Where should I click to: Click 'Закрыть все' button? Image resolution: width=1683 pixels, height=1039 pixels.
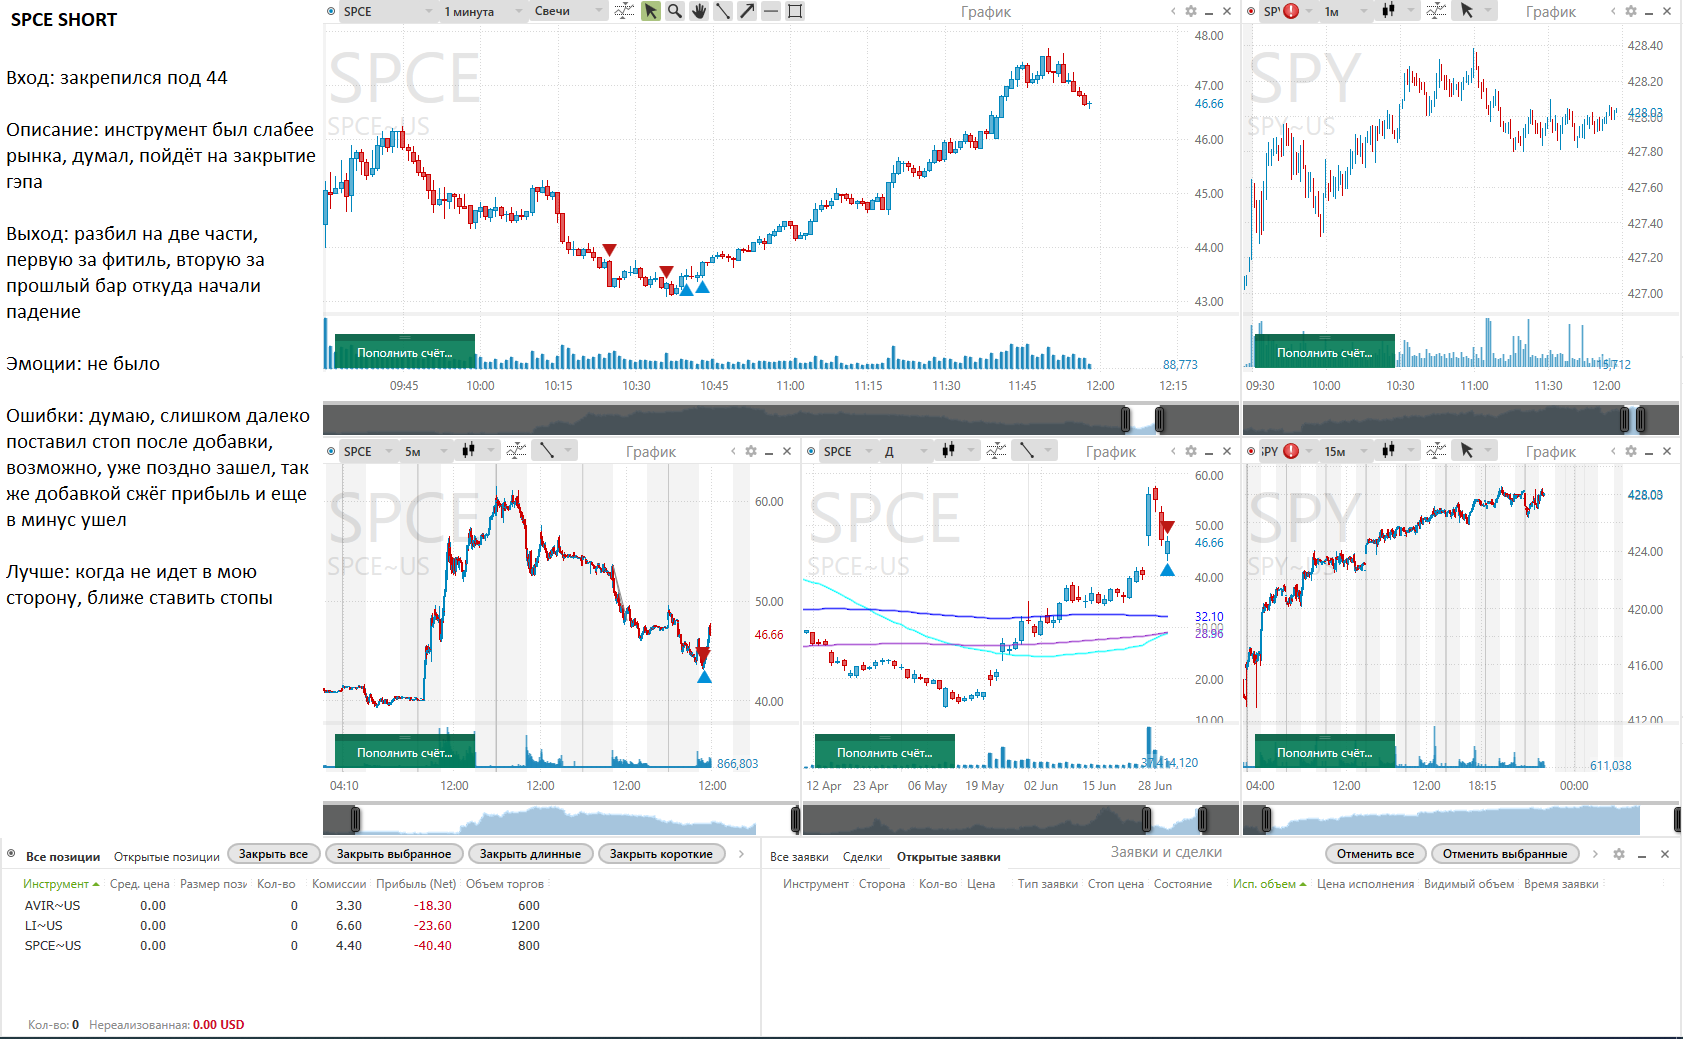click(x=274, y=854)
